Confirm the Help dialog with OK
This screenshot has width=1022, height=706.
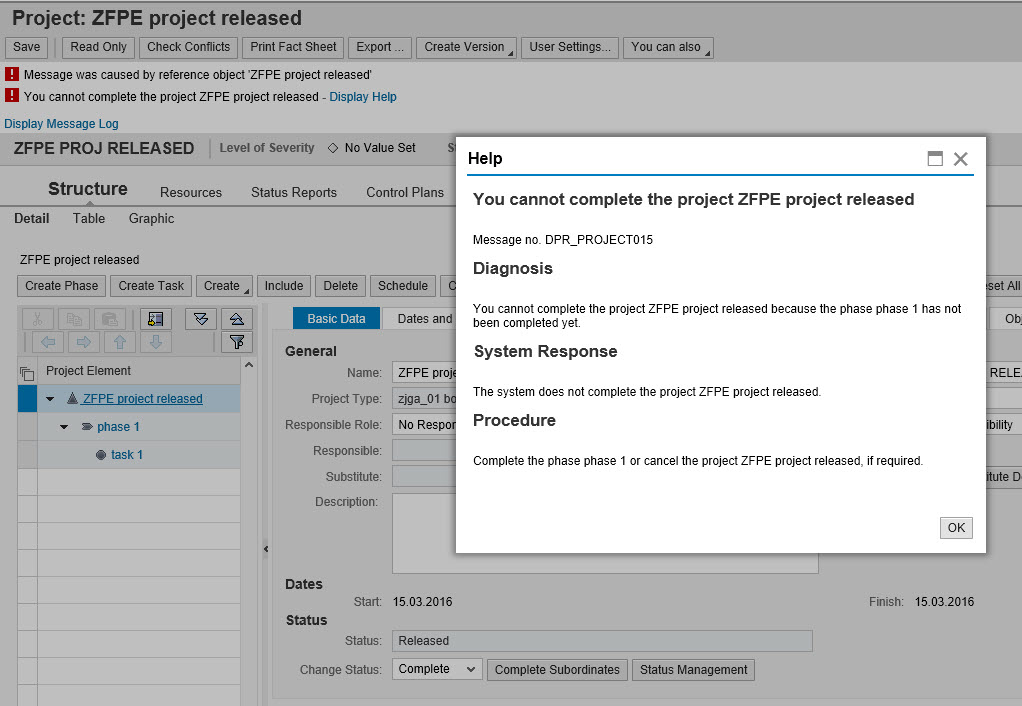tap(956, 528)
